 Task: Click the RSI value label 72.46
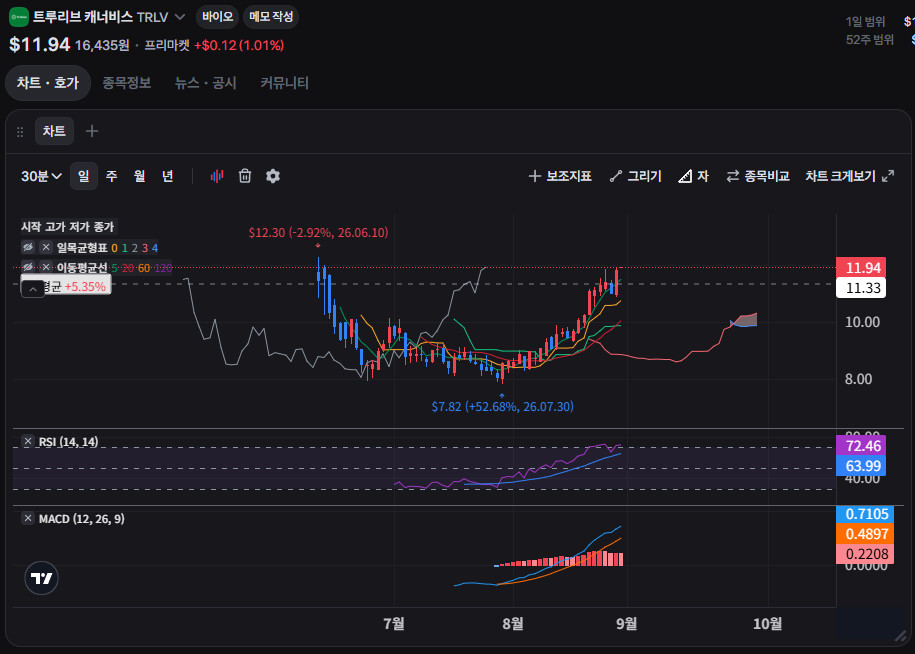click(861, 446)
